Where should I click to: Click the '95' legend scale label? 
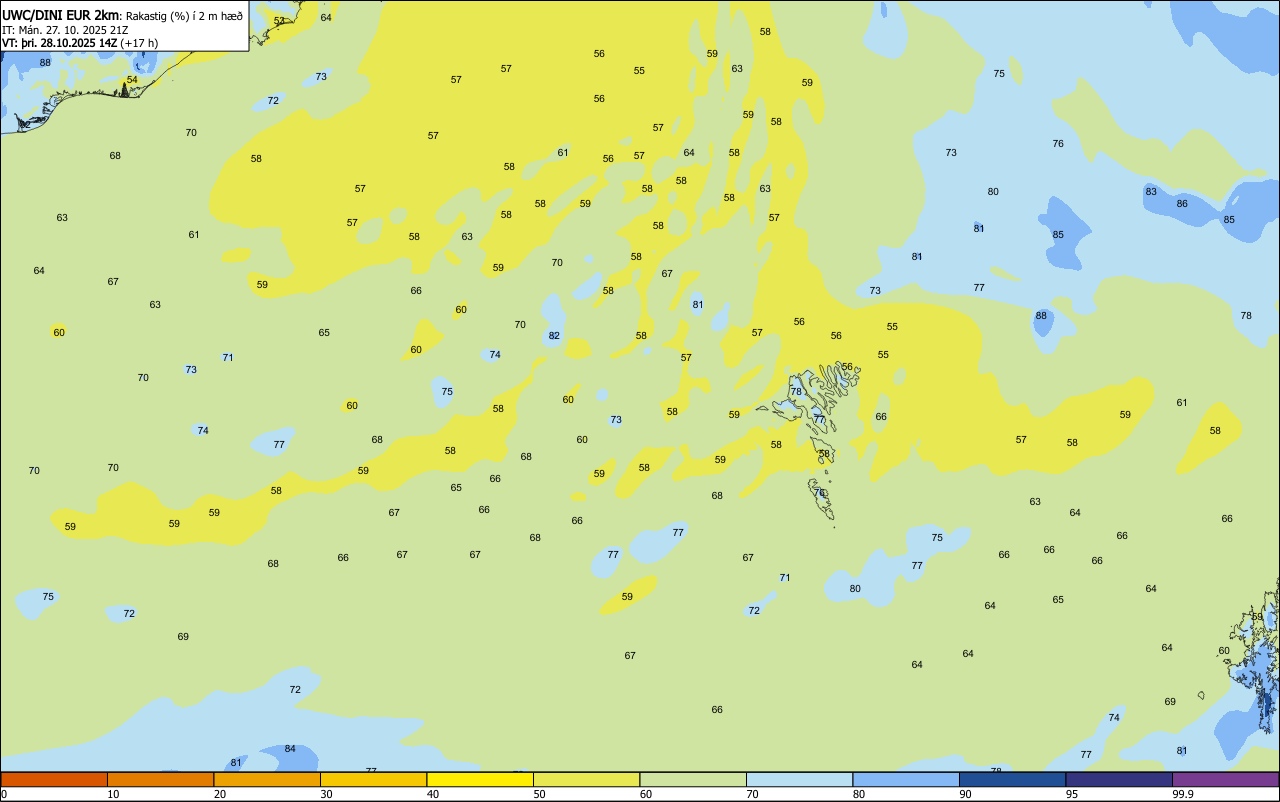1071,794
